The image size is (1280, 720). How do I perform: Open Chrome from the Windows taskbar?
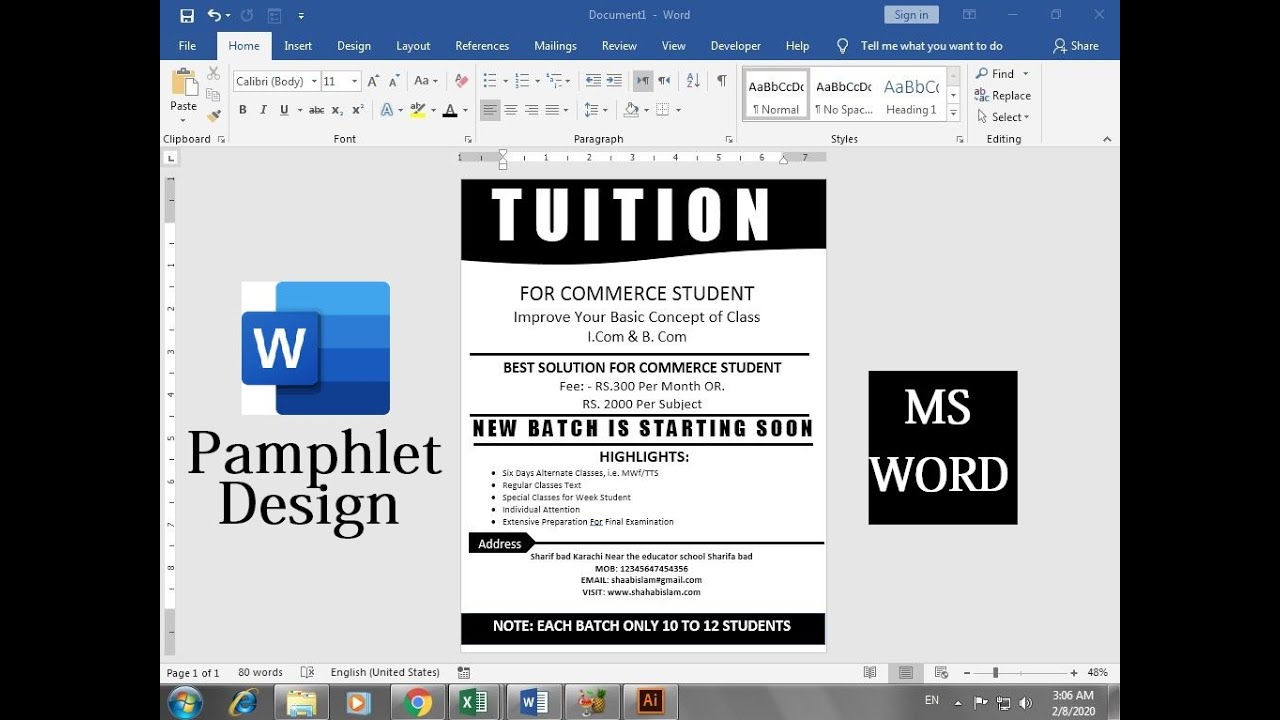tap(416, 702)
